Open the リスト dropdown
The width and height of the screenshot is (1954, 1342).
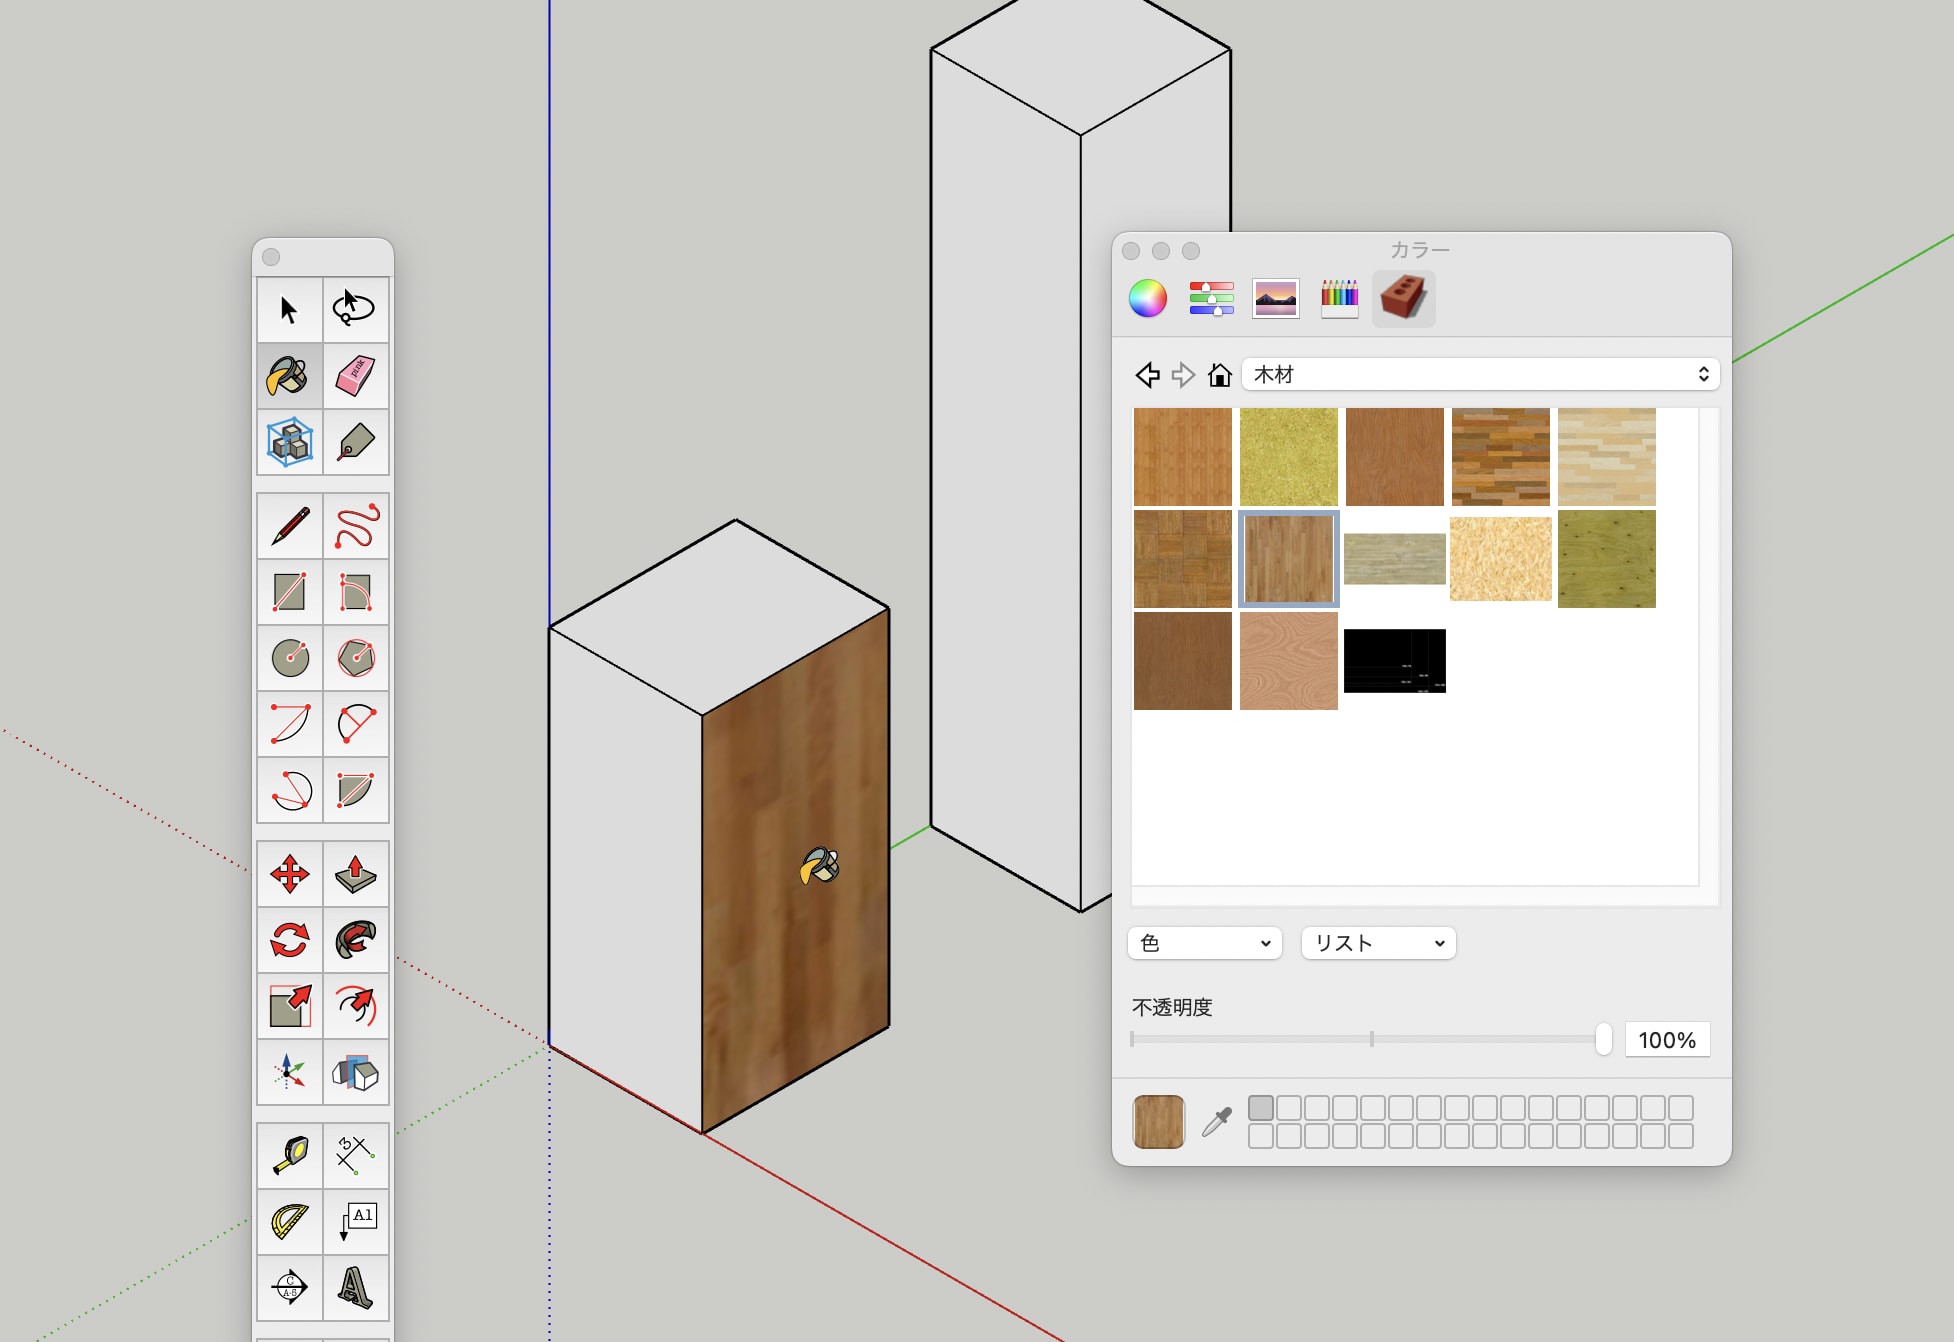pos(1378,943)
